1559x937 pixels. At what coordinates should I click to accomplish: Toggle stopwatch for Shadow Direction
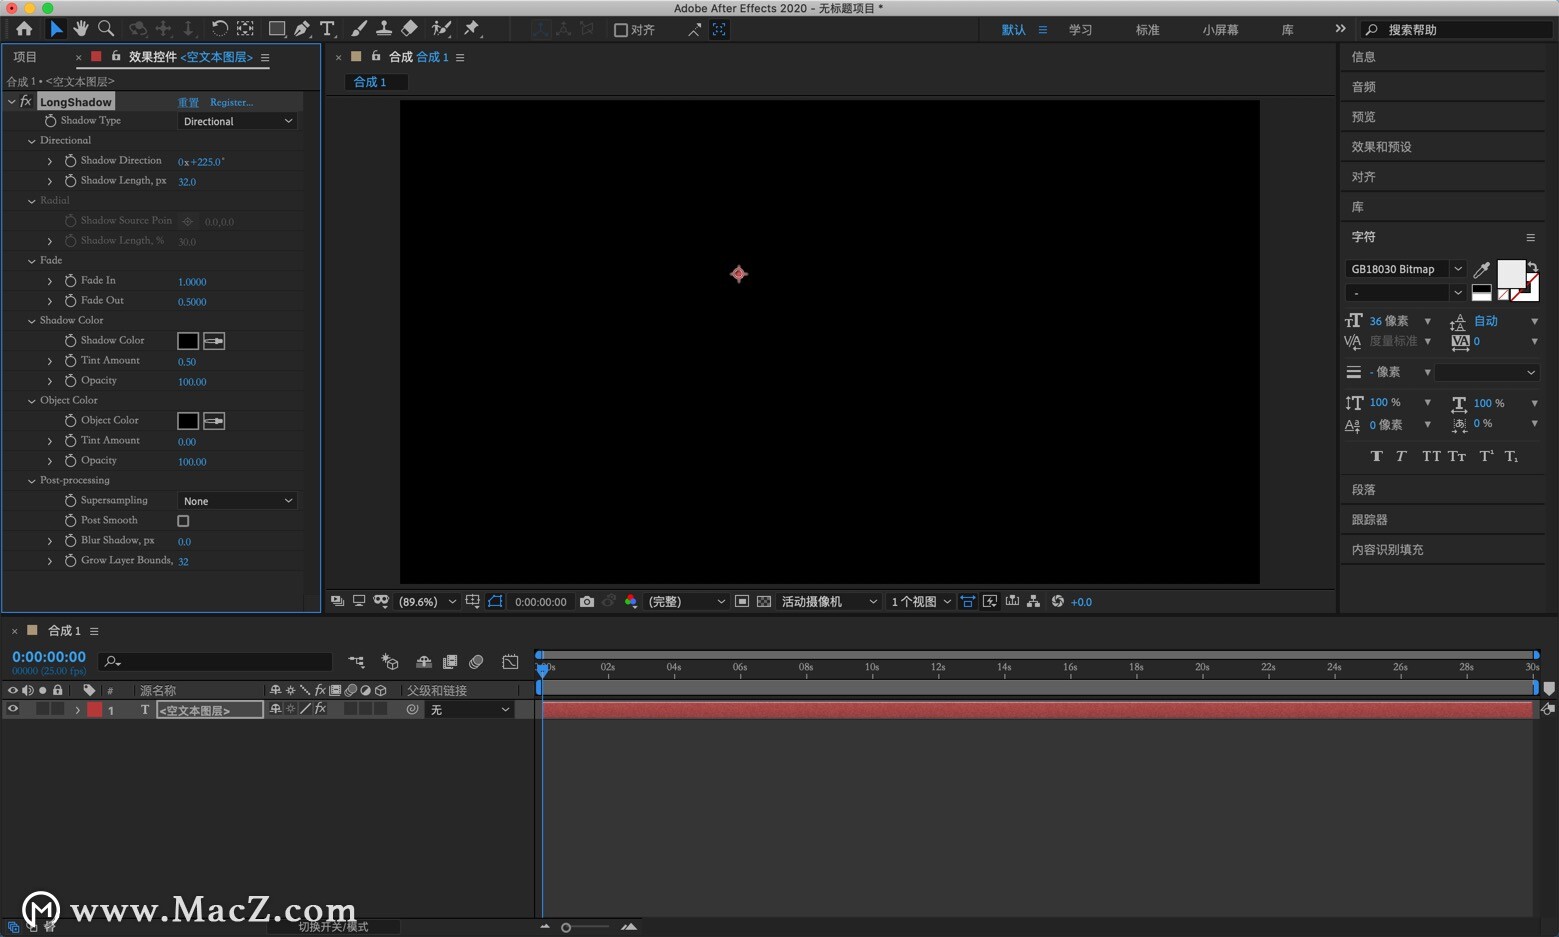coord(70,161)
